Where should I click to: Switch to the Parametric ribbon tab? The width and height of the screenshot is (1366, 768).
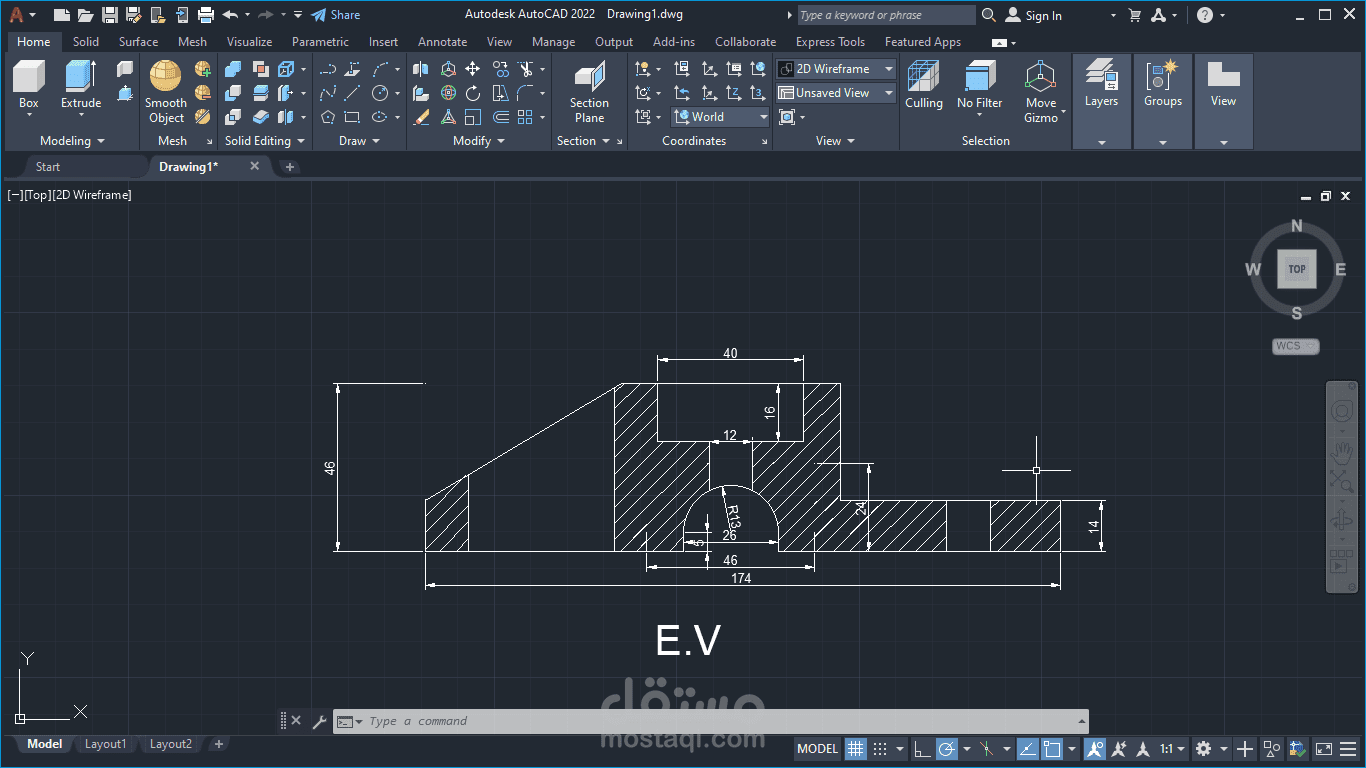pyautogui.click(x=320, y=41)
